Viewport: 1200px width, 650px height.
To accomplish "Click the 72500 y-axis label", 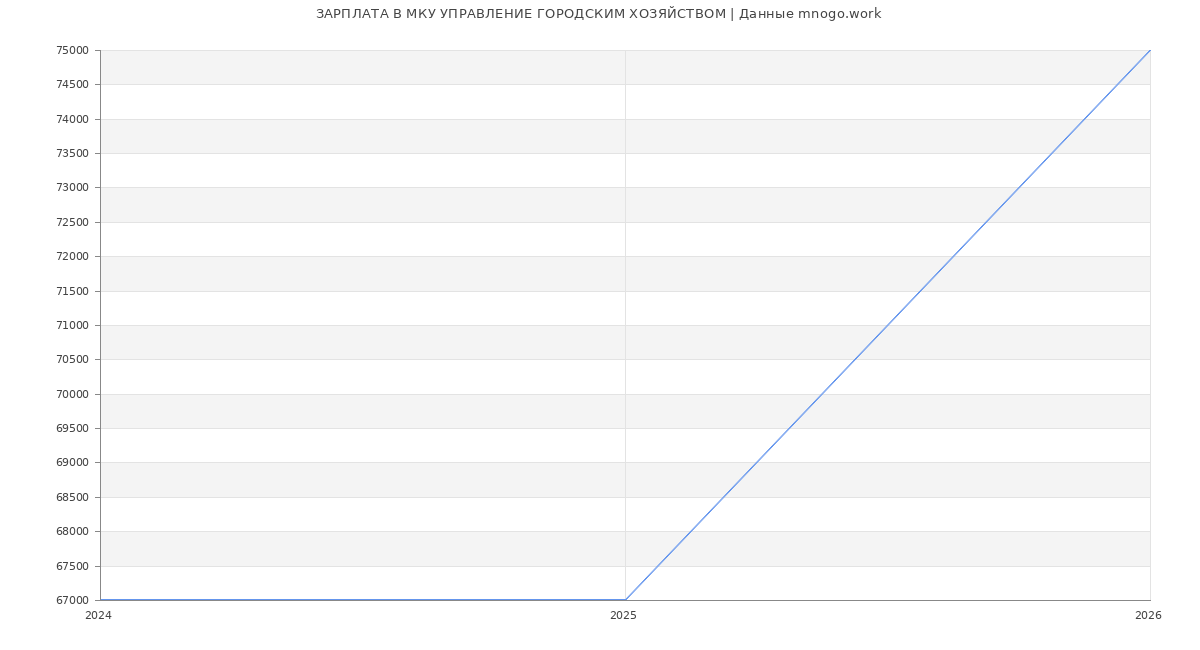I will tap(72, 222).
